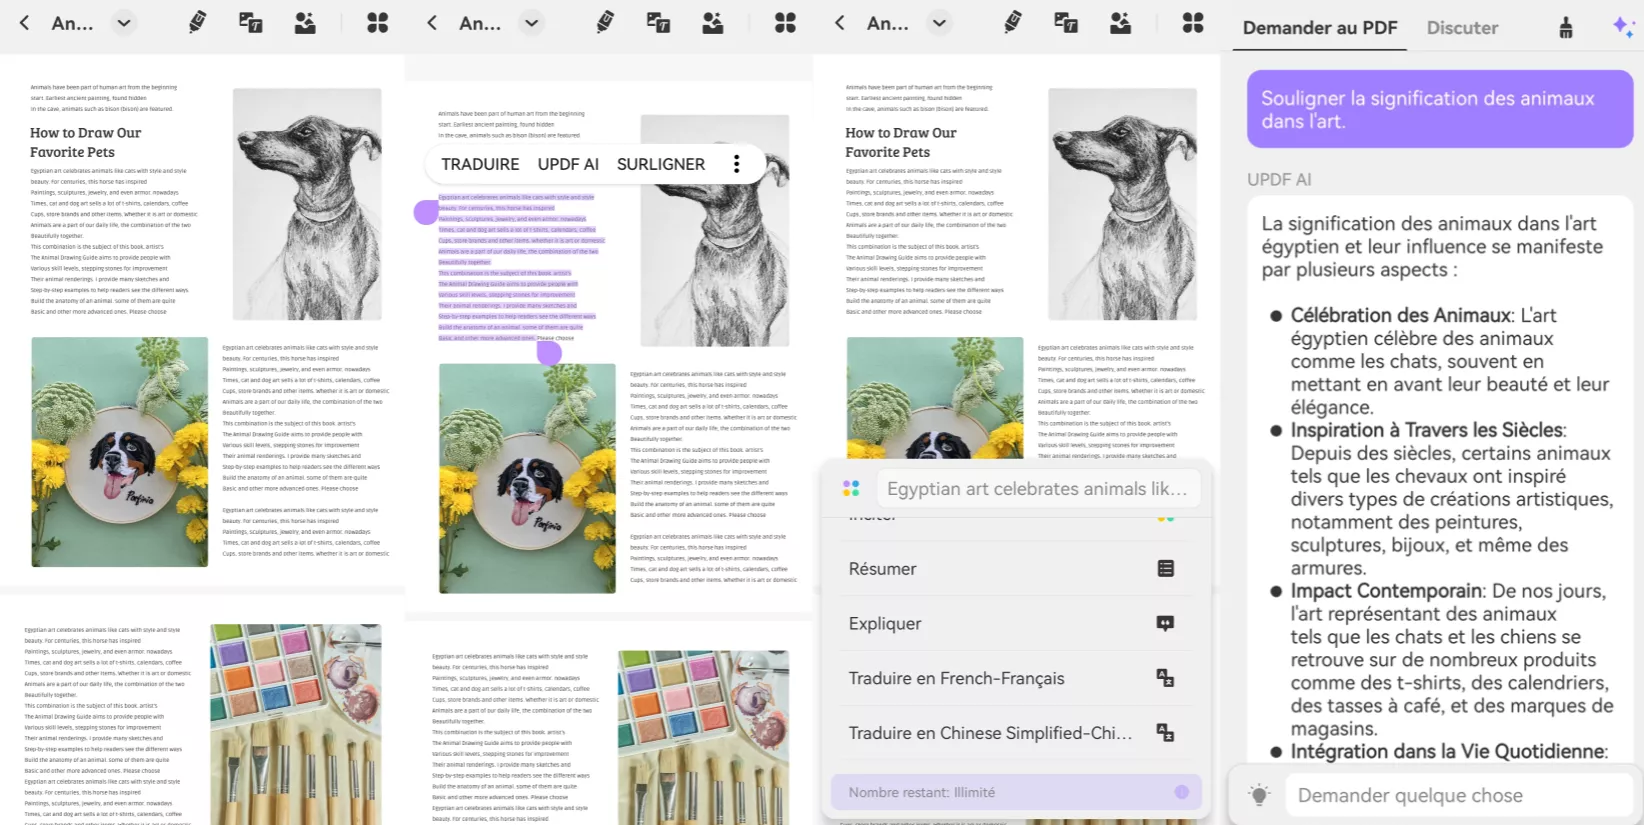Select Traduire en Chinese Simplified option
1644x825 pixels.
pyautogui.click(x=1012, y=733)
